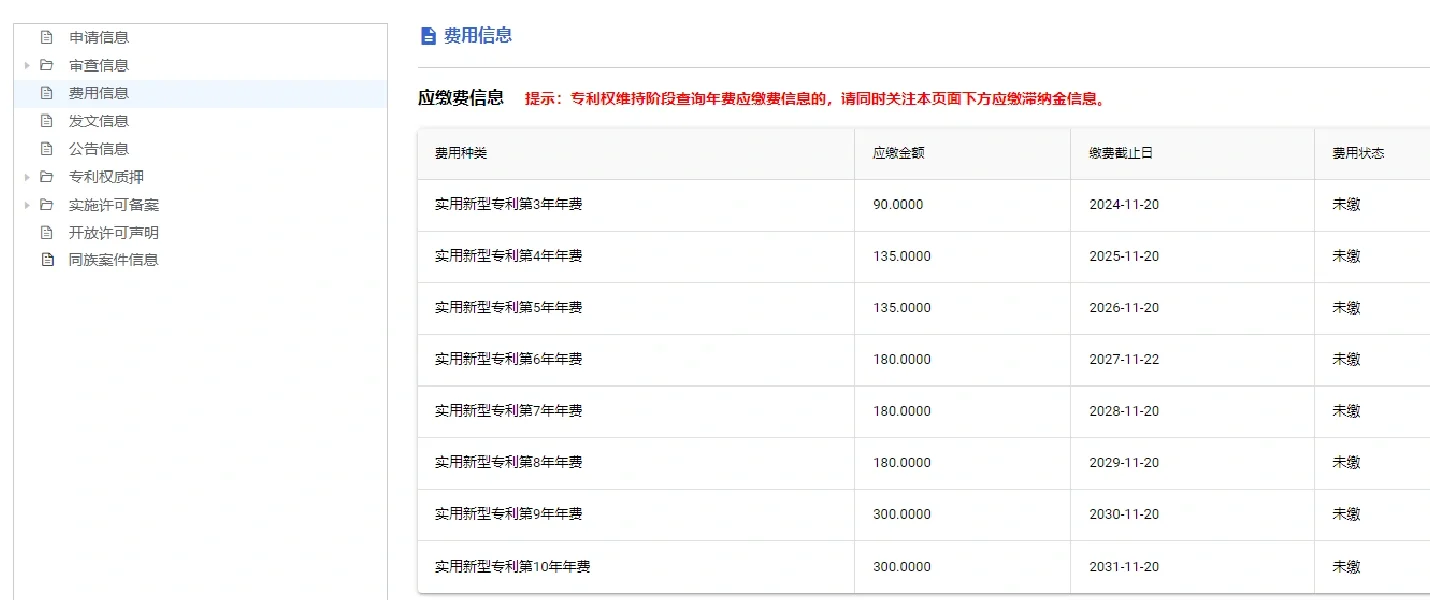Click the folder icon beside 实施许可备案

point(46,205)
